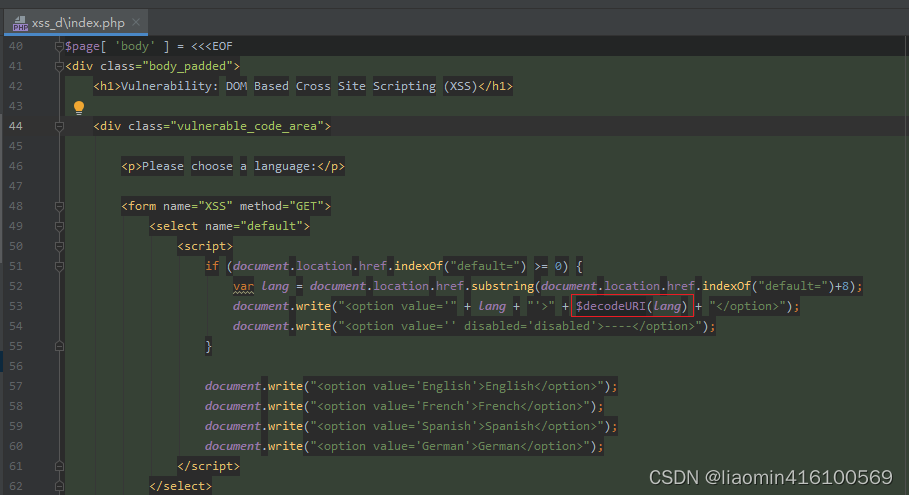
Task: Click the $page variable on line 40
Action: (x=82, y=46)
